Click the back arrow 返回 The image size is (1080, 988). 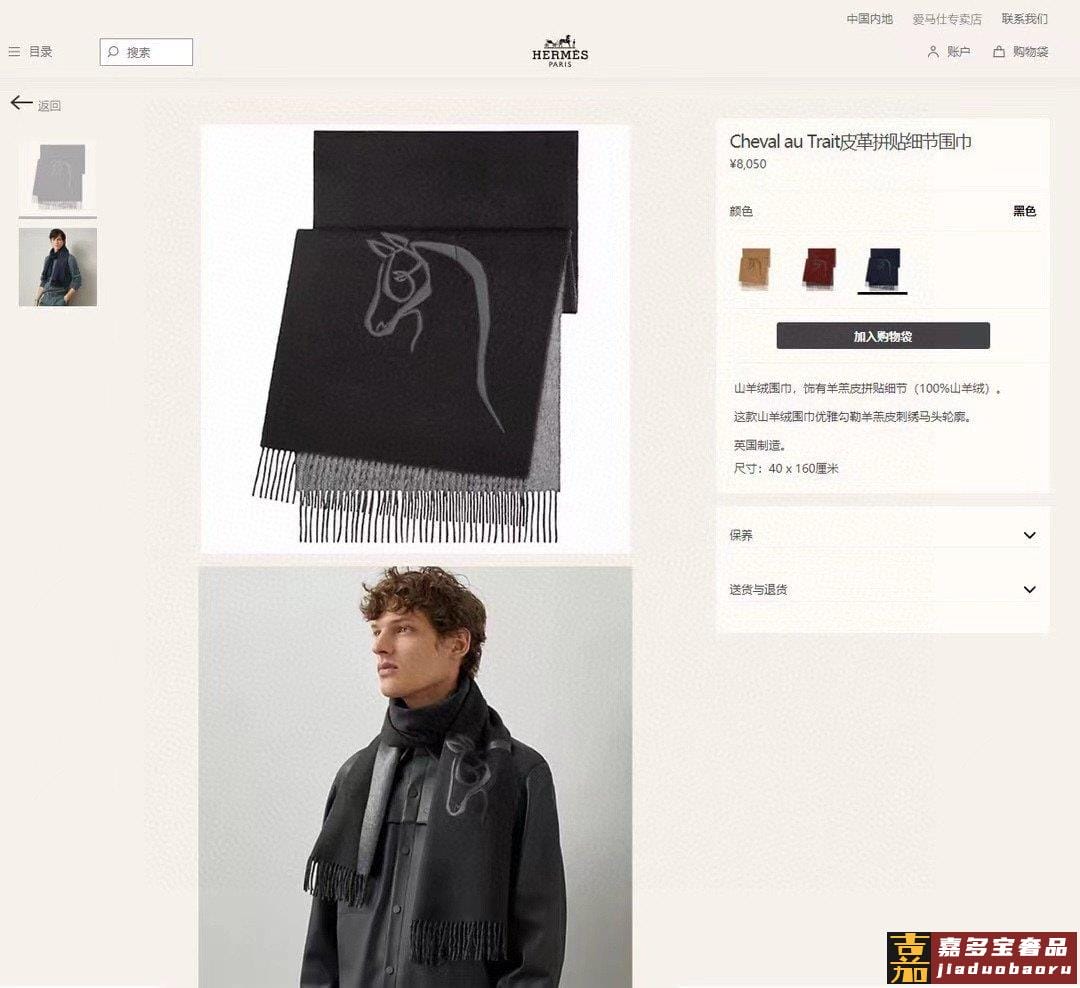click(x=21, y=103)
